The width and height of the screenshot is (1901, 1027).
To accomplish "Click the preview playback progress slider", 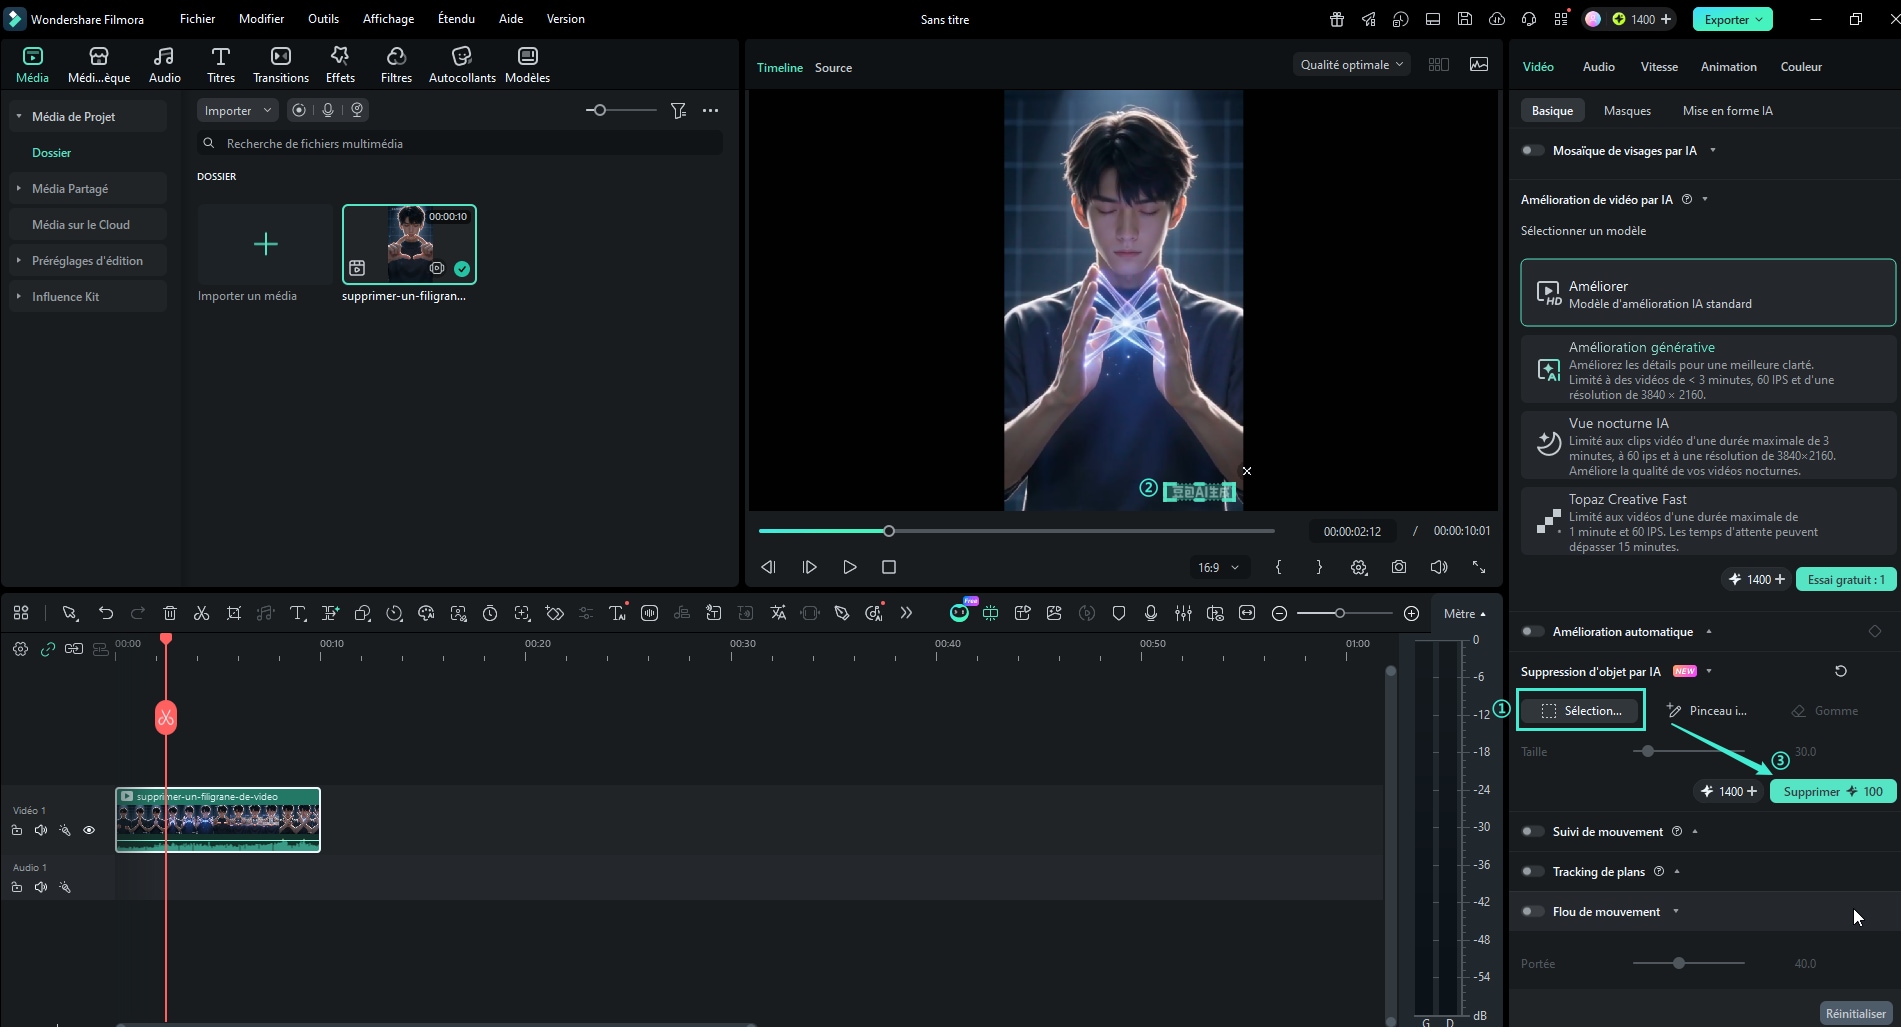I will 1016,531.
